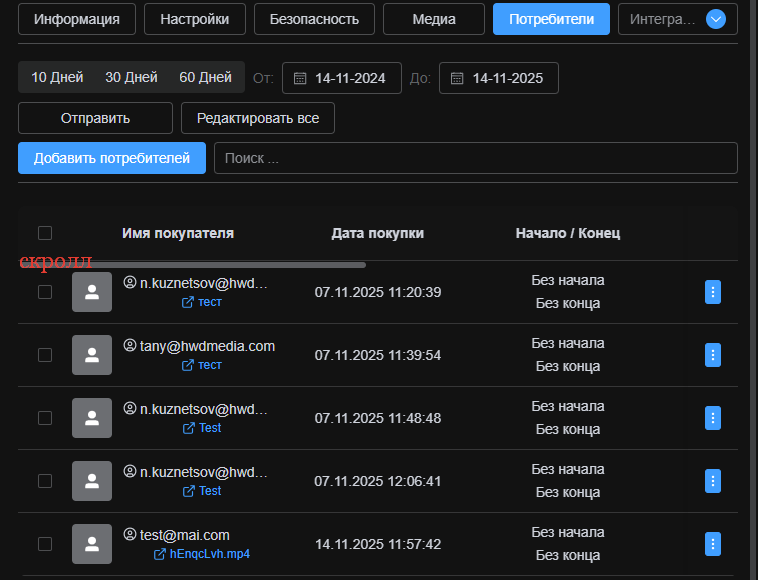Open the До date picker 14-11-2025
Image resolution: width=758 pixels, height=580 pixels.
[499, 78]
